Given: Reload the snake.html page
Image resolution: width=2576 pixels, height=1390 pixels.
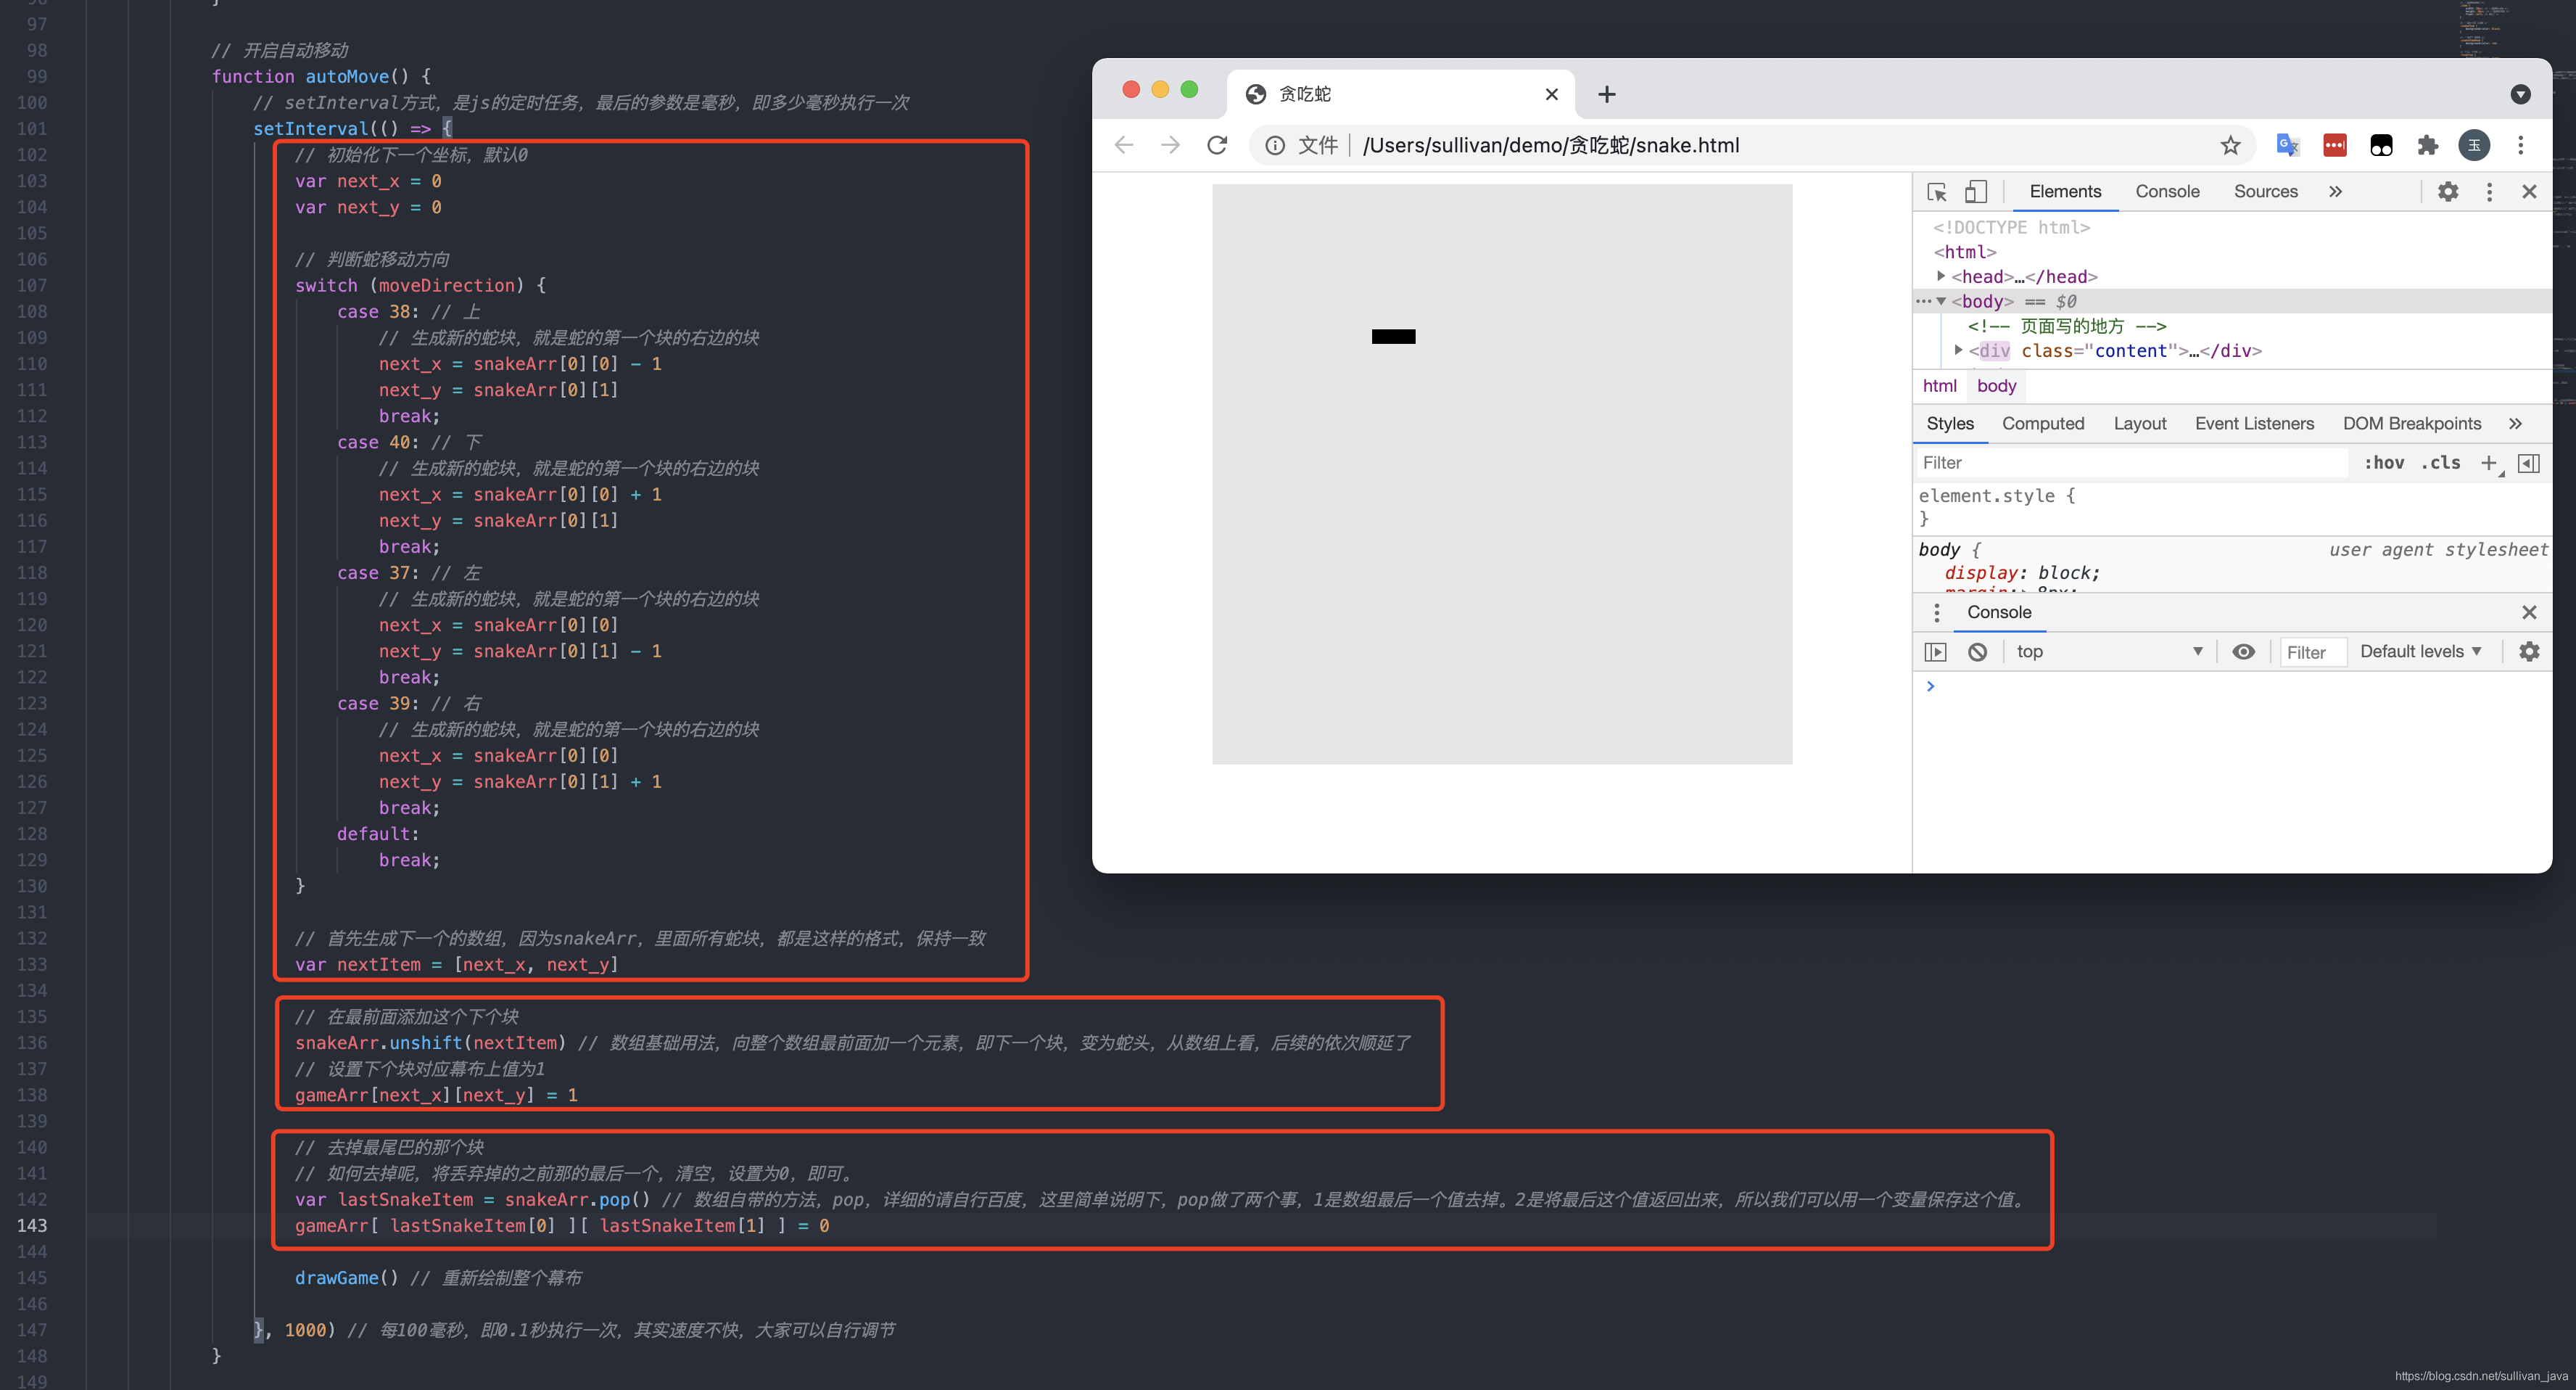Looking at the screenshot, I should tap(1217, 145).
